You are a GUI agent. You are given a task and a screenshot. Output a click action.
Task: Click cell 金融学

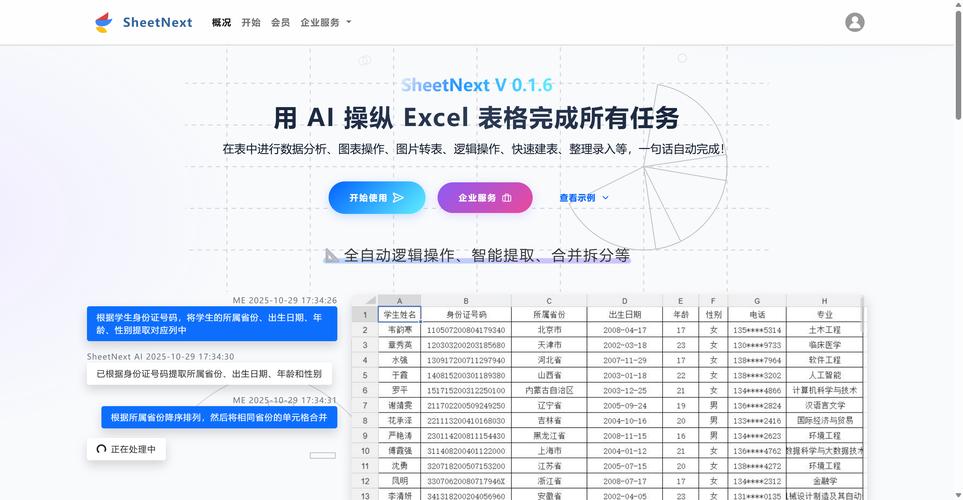(824, 481)
